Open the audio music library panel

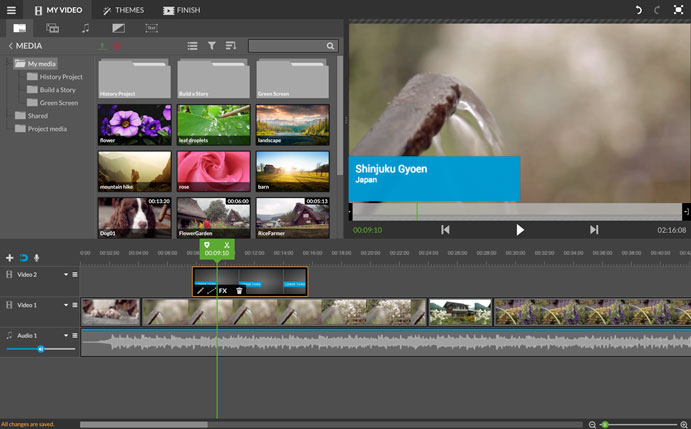click(85, 28)
